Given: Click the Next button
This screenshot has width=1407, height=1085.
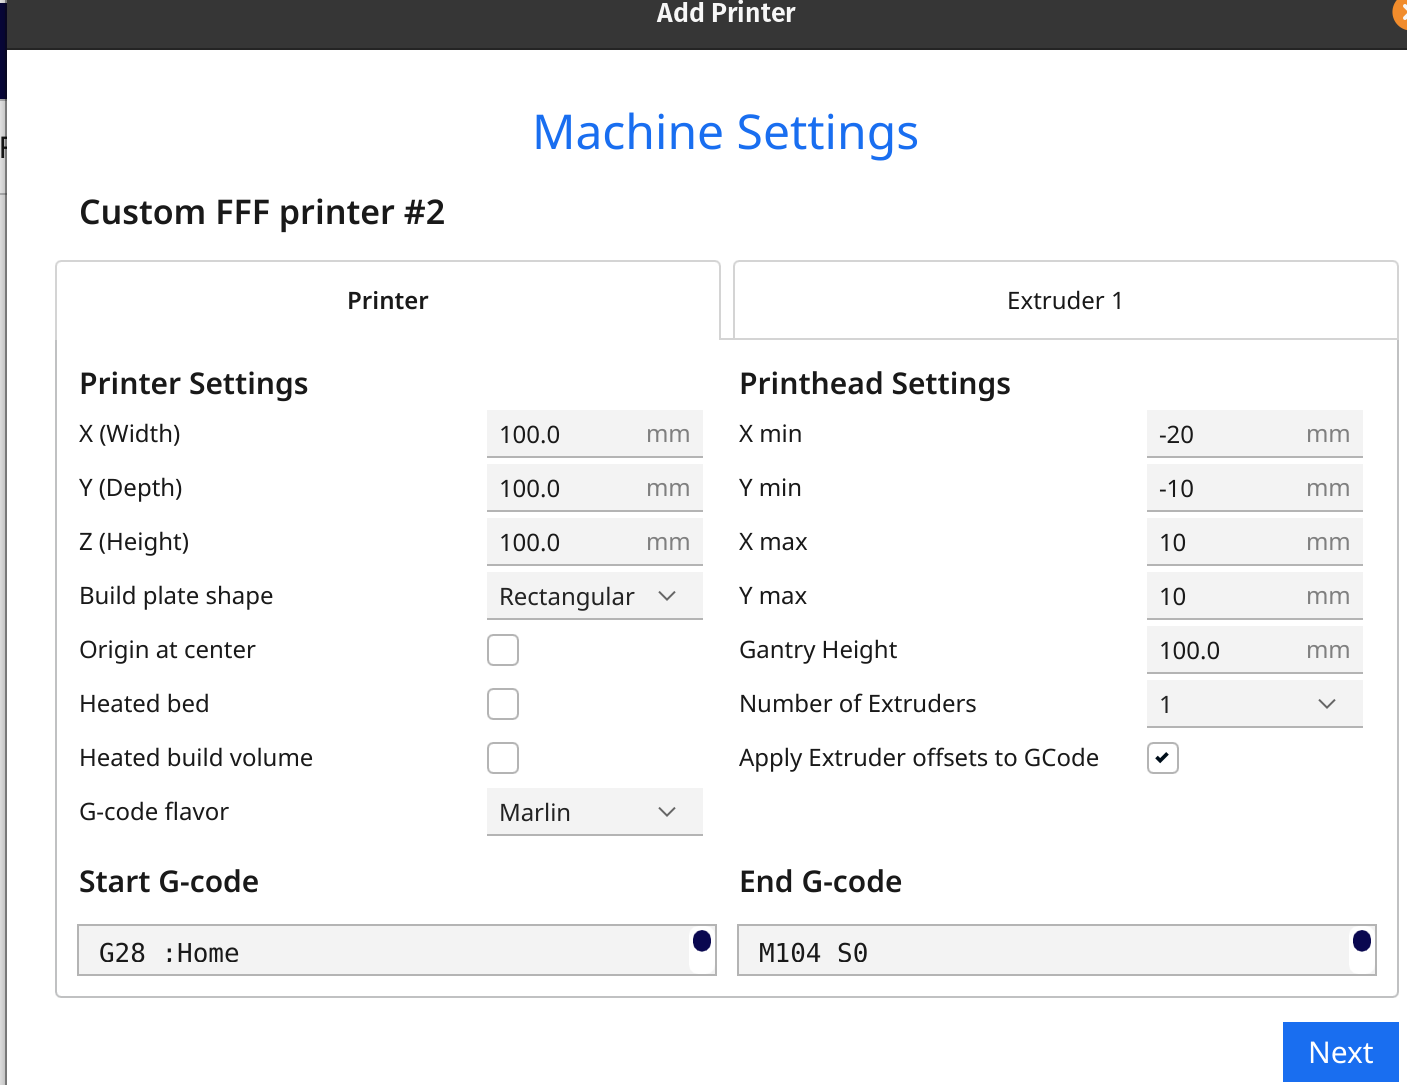Looking at the screenshot, I should click(x=1340, y=1052).
